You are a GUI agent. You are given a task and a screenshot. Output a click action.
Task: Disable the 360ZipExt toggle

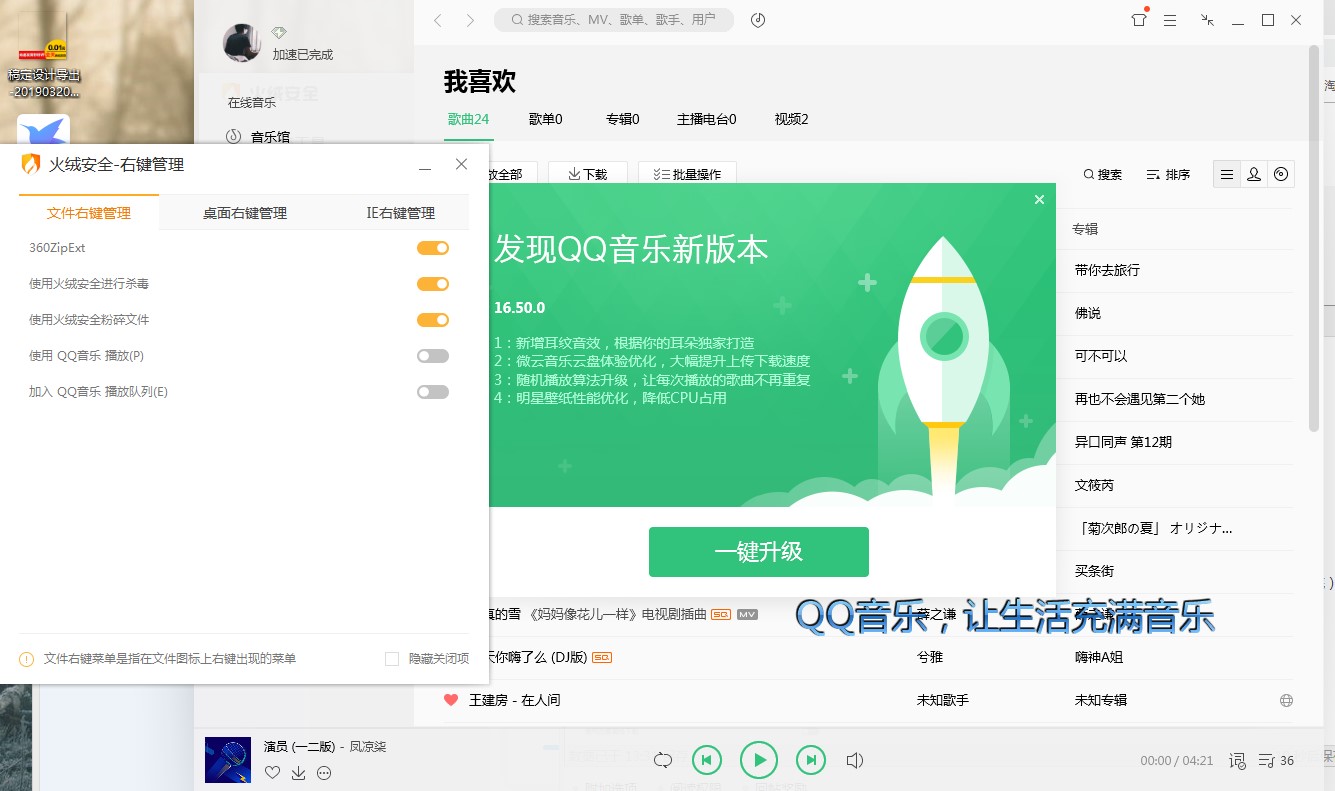point(433,248)
